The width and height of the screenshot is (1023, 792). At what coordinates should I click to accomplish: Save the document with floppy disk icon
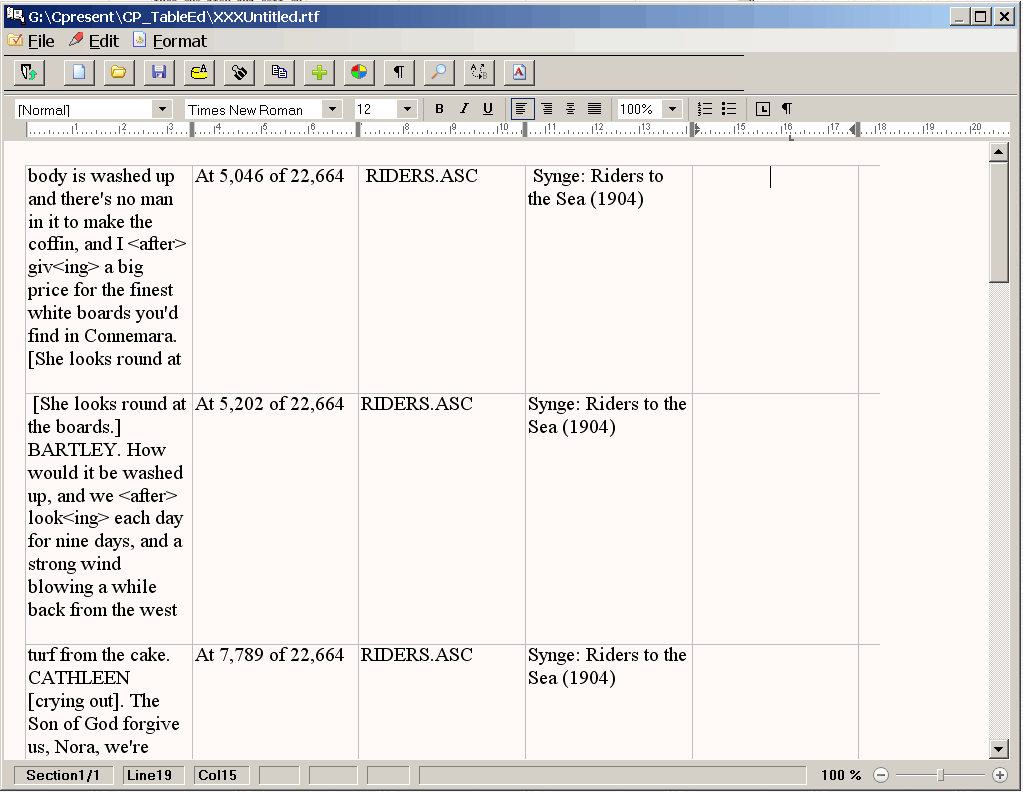click(x=158, y=72)
